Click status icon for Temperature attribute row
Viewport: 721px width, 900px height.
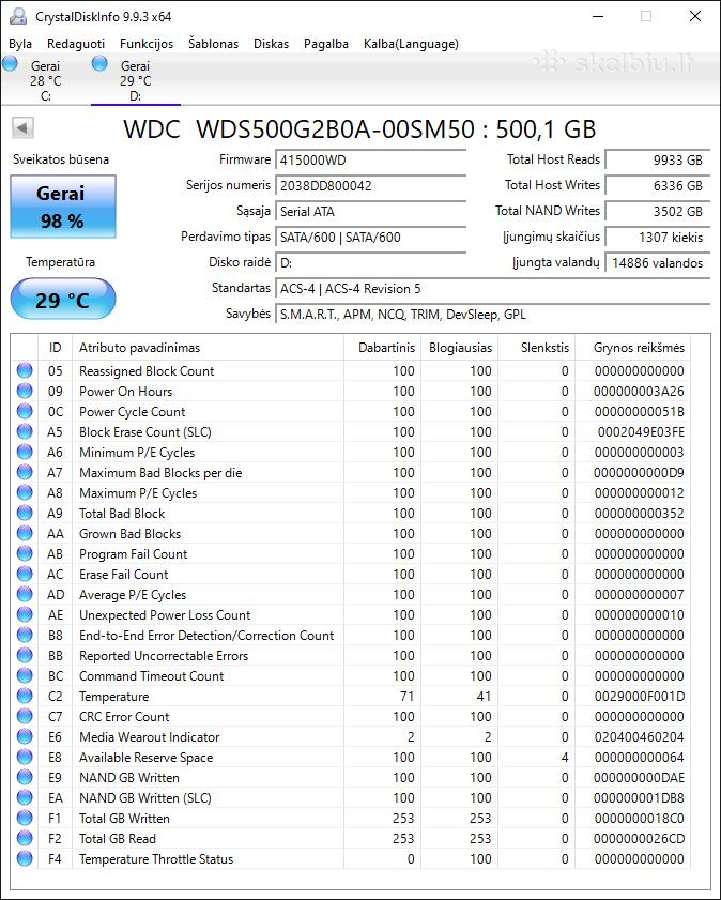tap(25, 696)
